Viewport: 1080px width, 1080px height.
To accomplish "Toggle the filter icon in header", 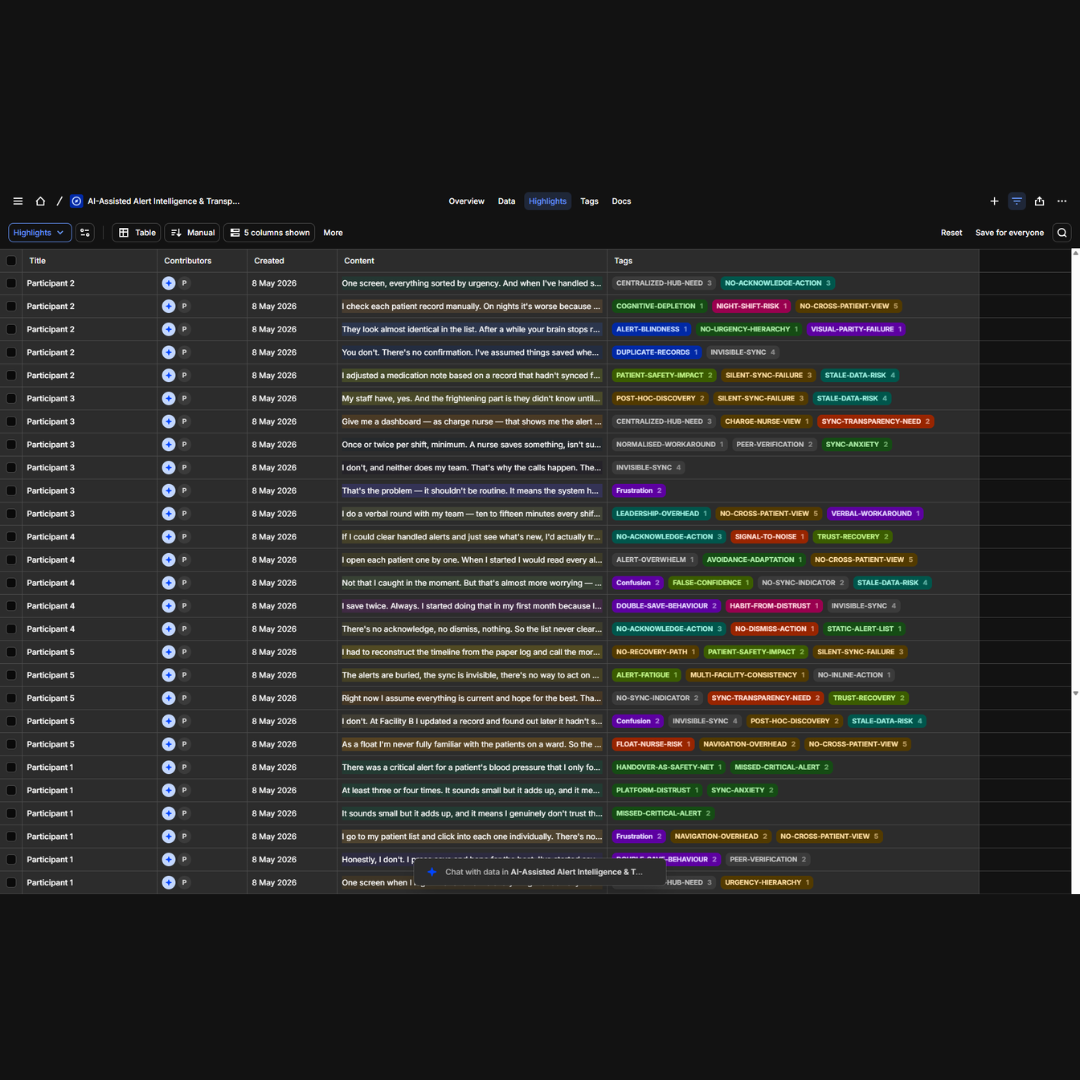I will pos(1017,201).
